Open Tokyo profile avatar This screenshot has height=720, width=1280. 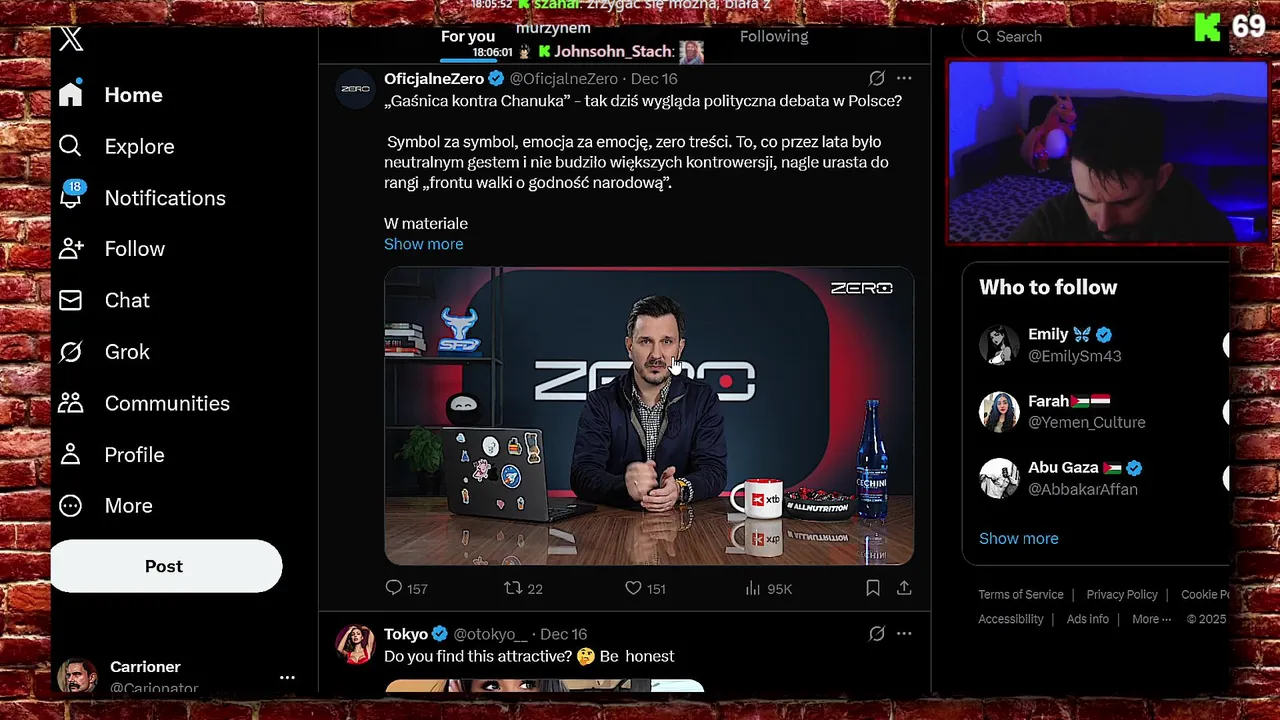click(x=355, y=645)
